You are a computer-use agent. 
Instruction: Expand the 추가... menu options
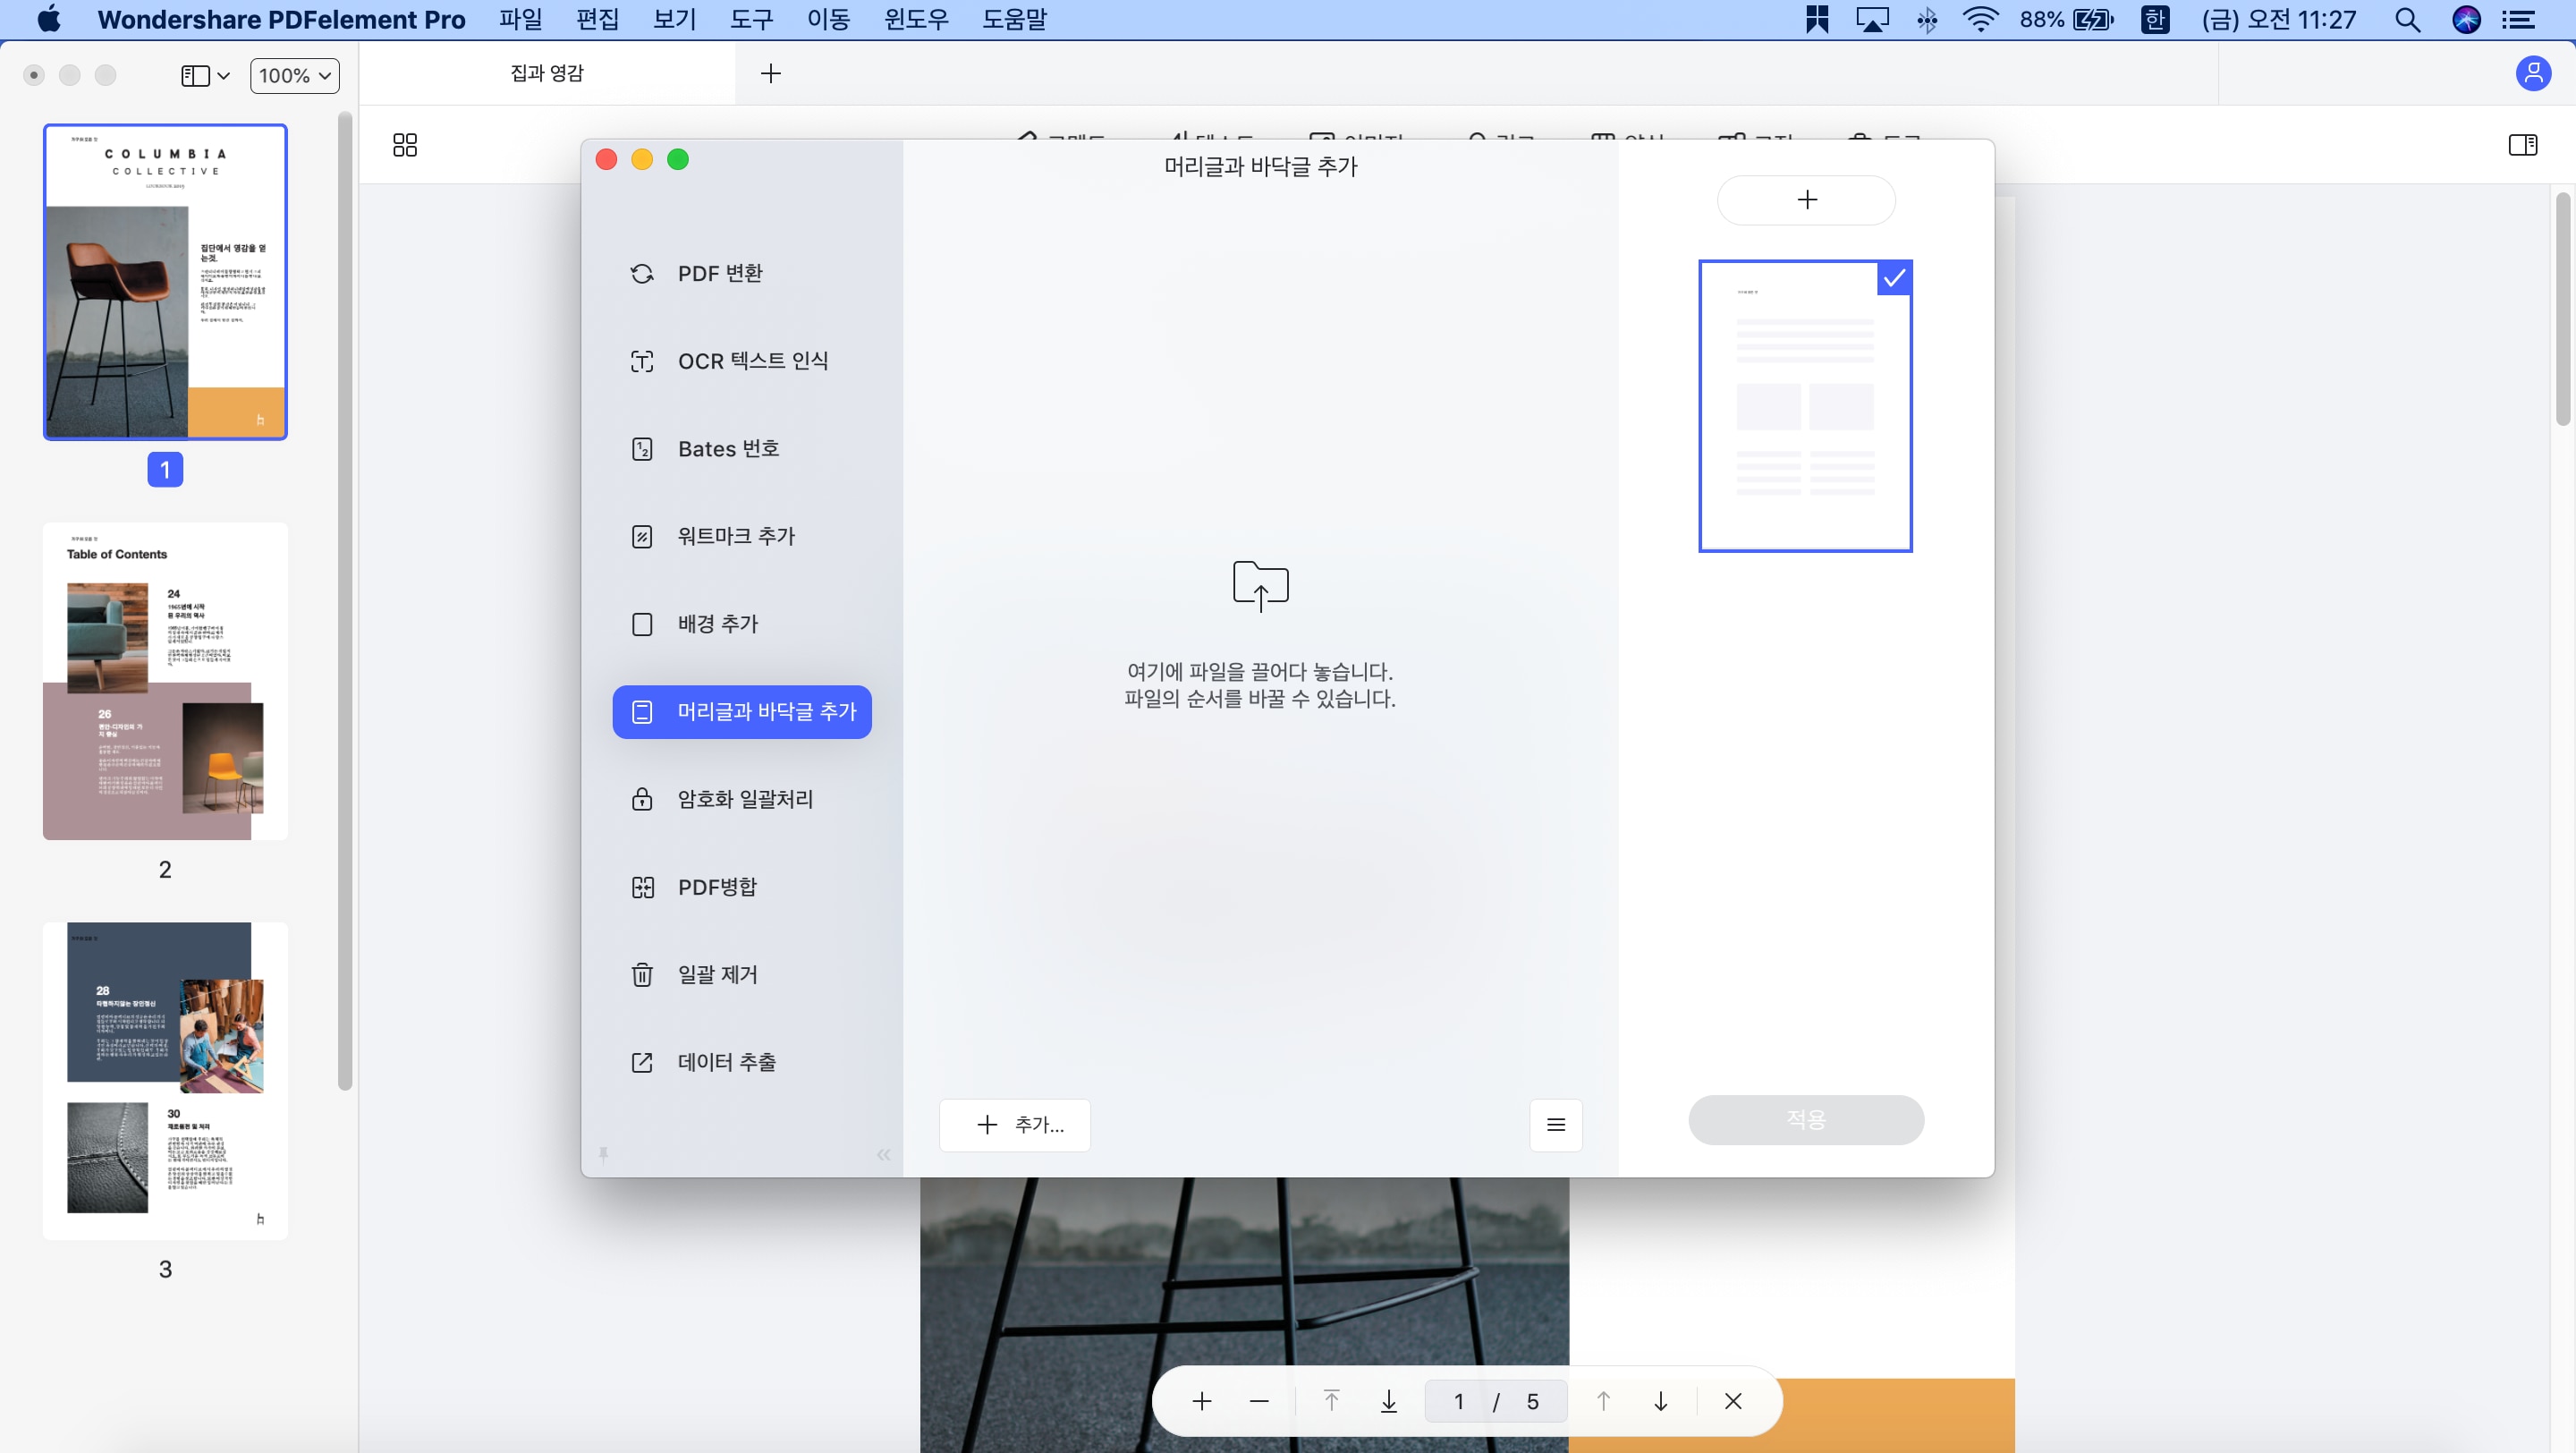click(1021, 1124)
